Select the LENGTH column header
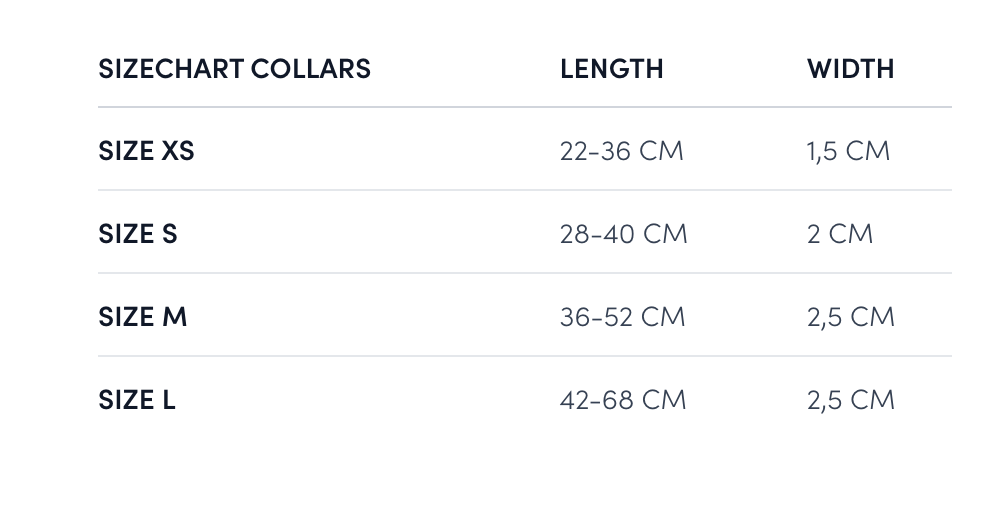Viewport: 990px width, 526px height. click(611, 69)
